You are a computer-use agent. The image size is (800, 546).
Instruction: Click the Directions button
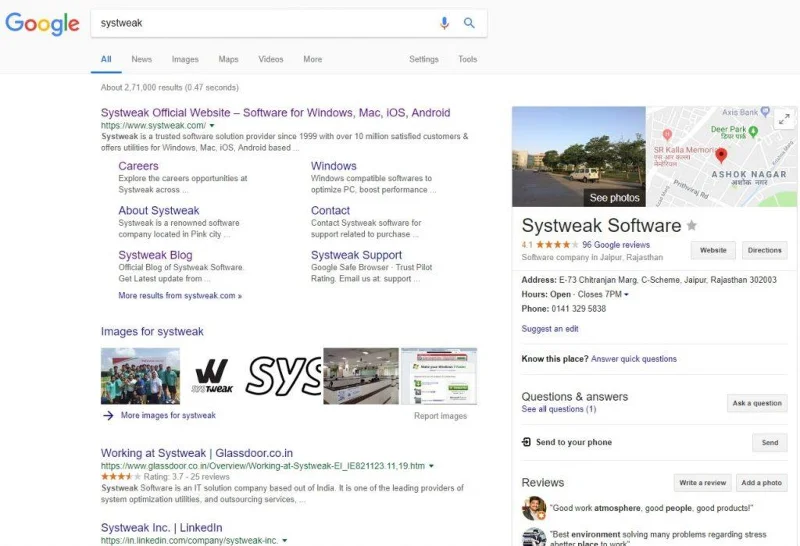pyautogui.click(x=764, y=250)
